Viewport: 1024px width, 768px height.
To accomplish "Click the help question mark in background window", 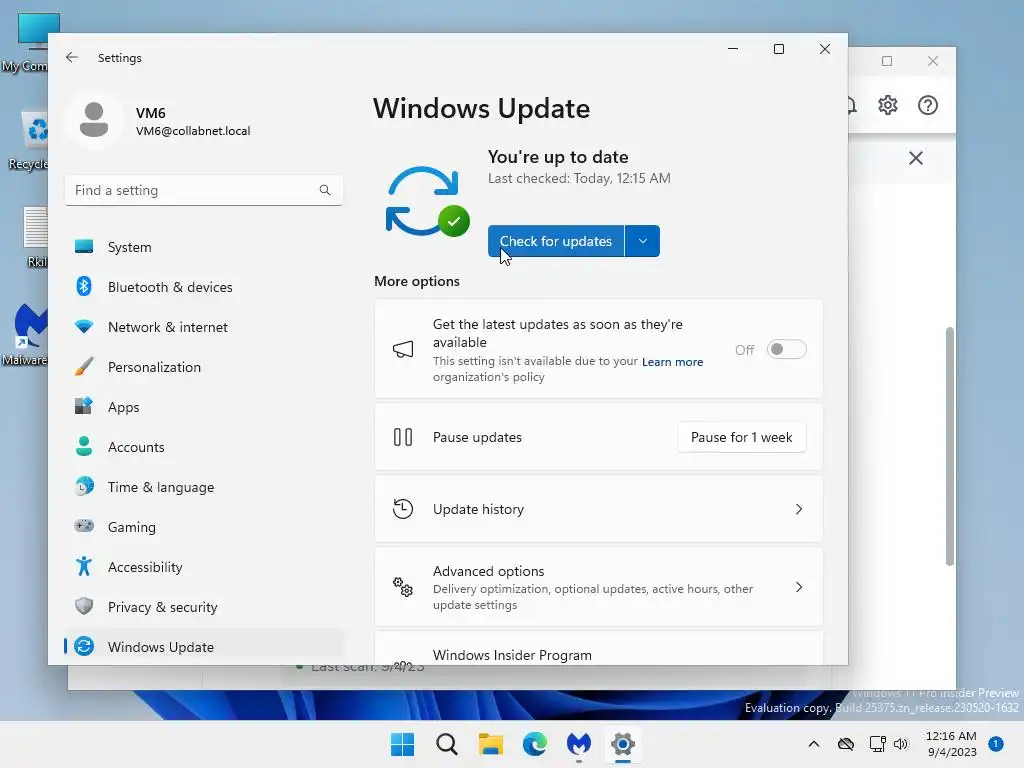I will 927,105.
